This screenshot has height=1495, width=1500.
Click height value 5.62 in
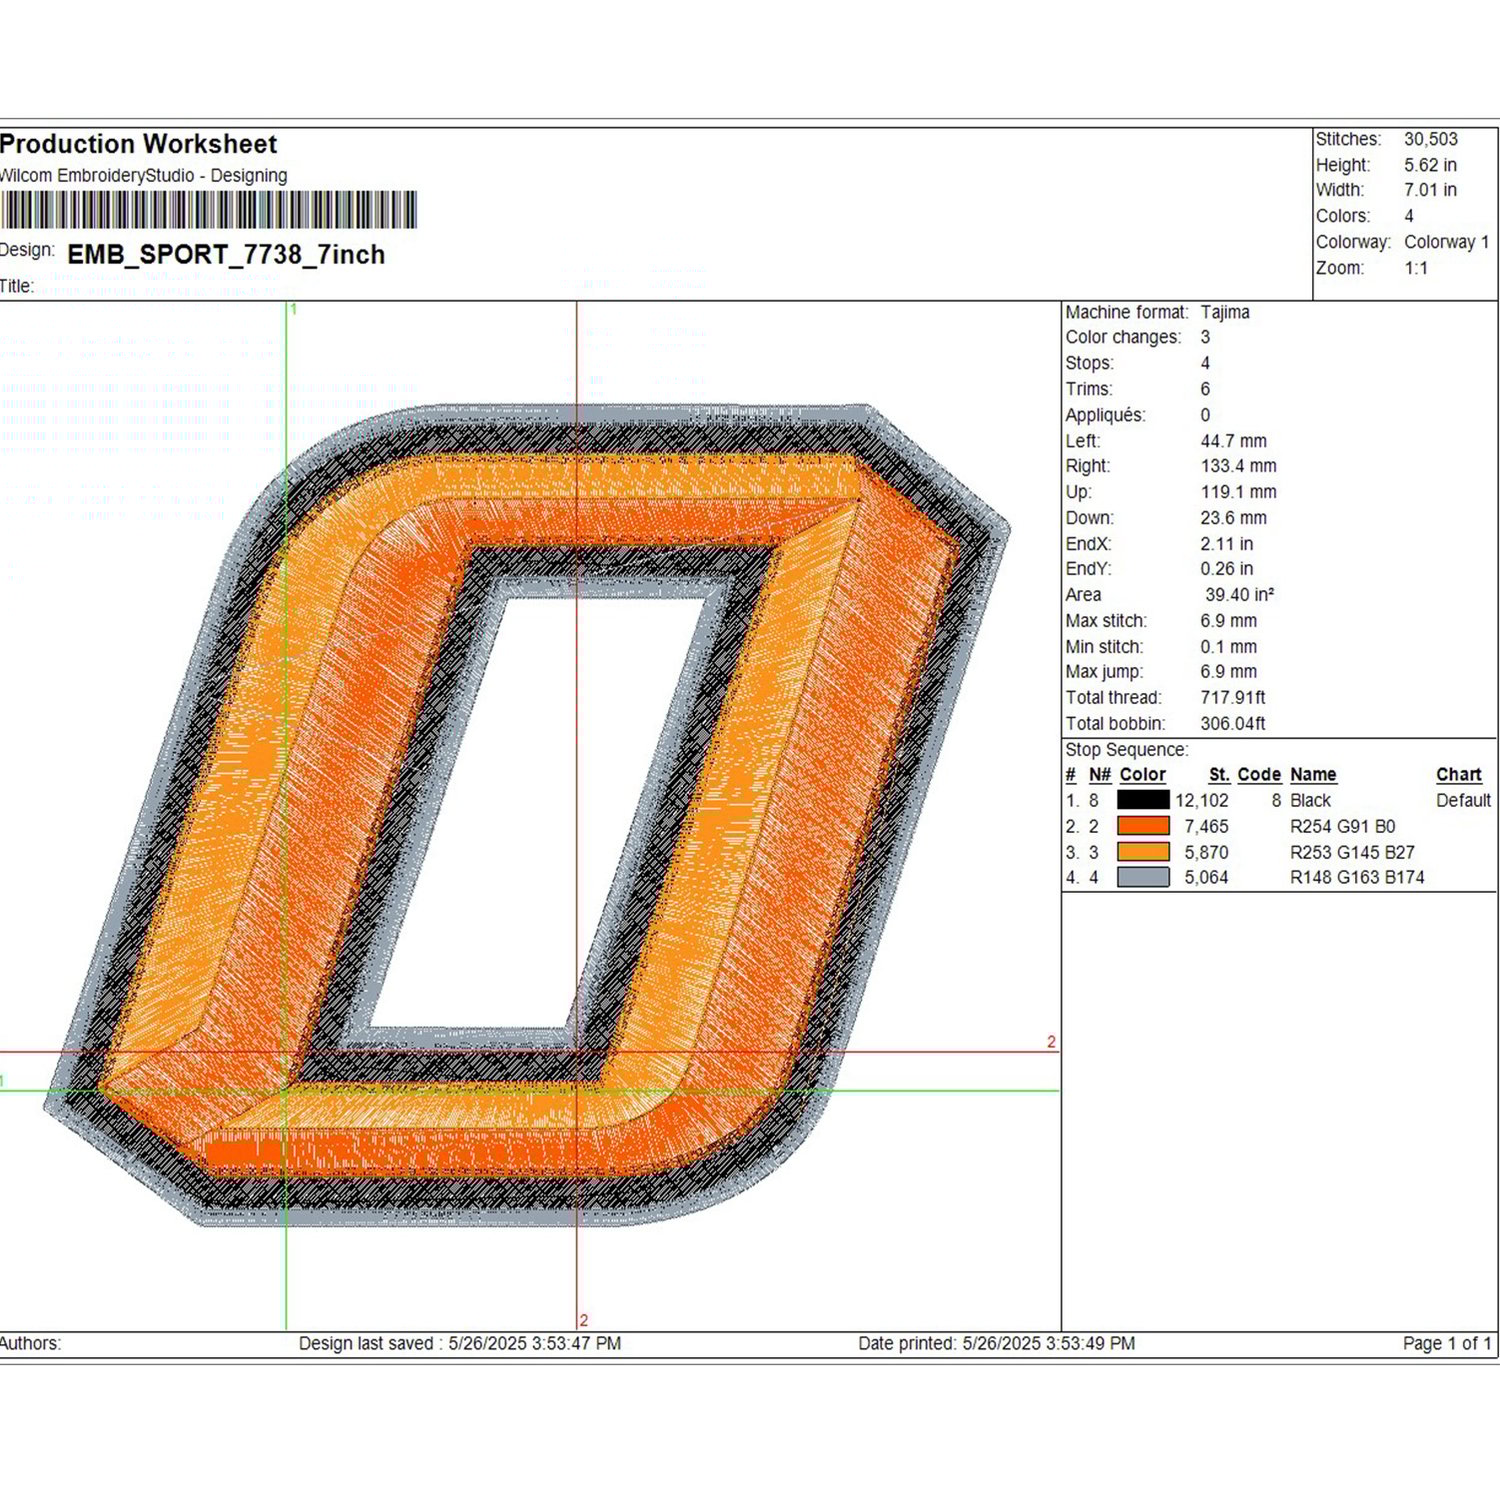1430,165
